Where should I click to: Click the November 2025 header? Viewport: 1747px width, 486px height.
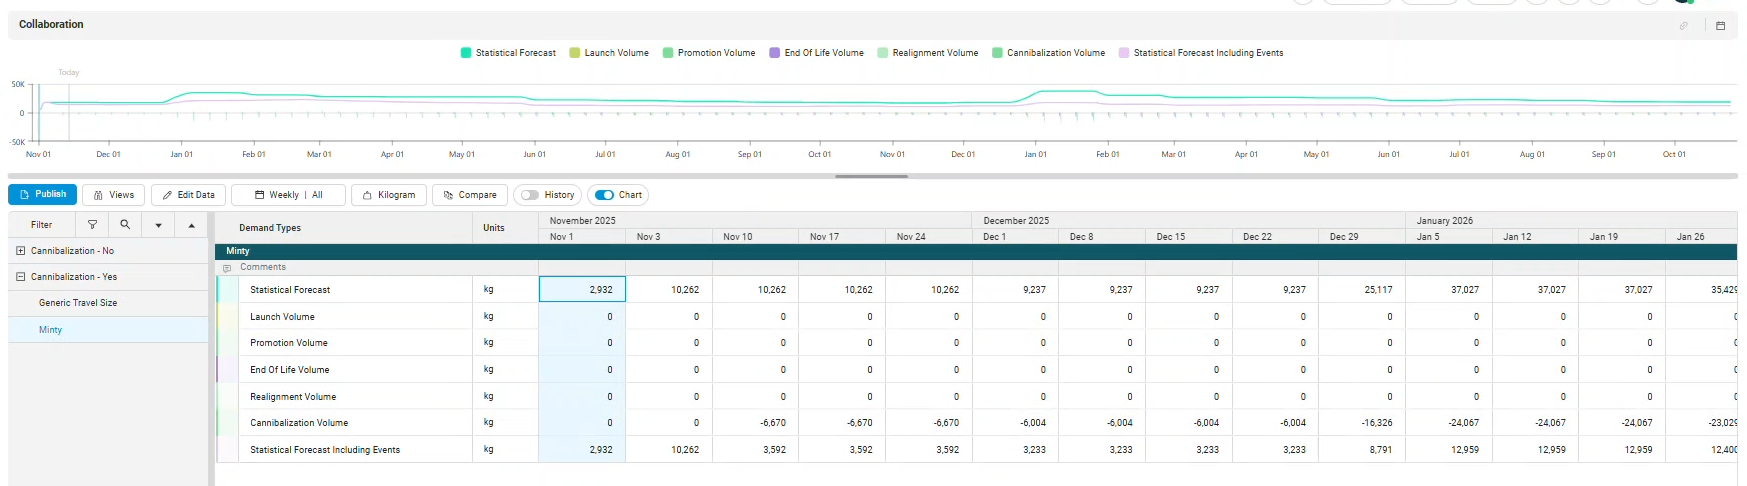click(x=755, y=220)
